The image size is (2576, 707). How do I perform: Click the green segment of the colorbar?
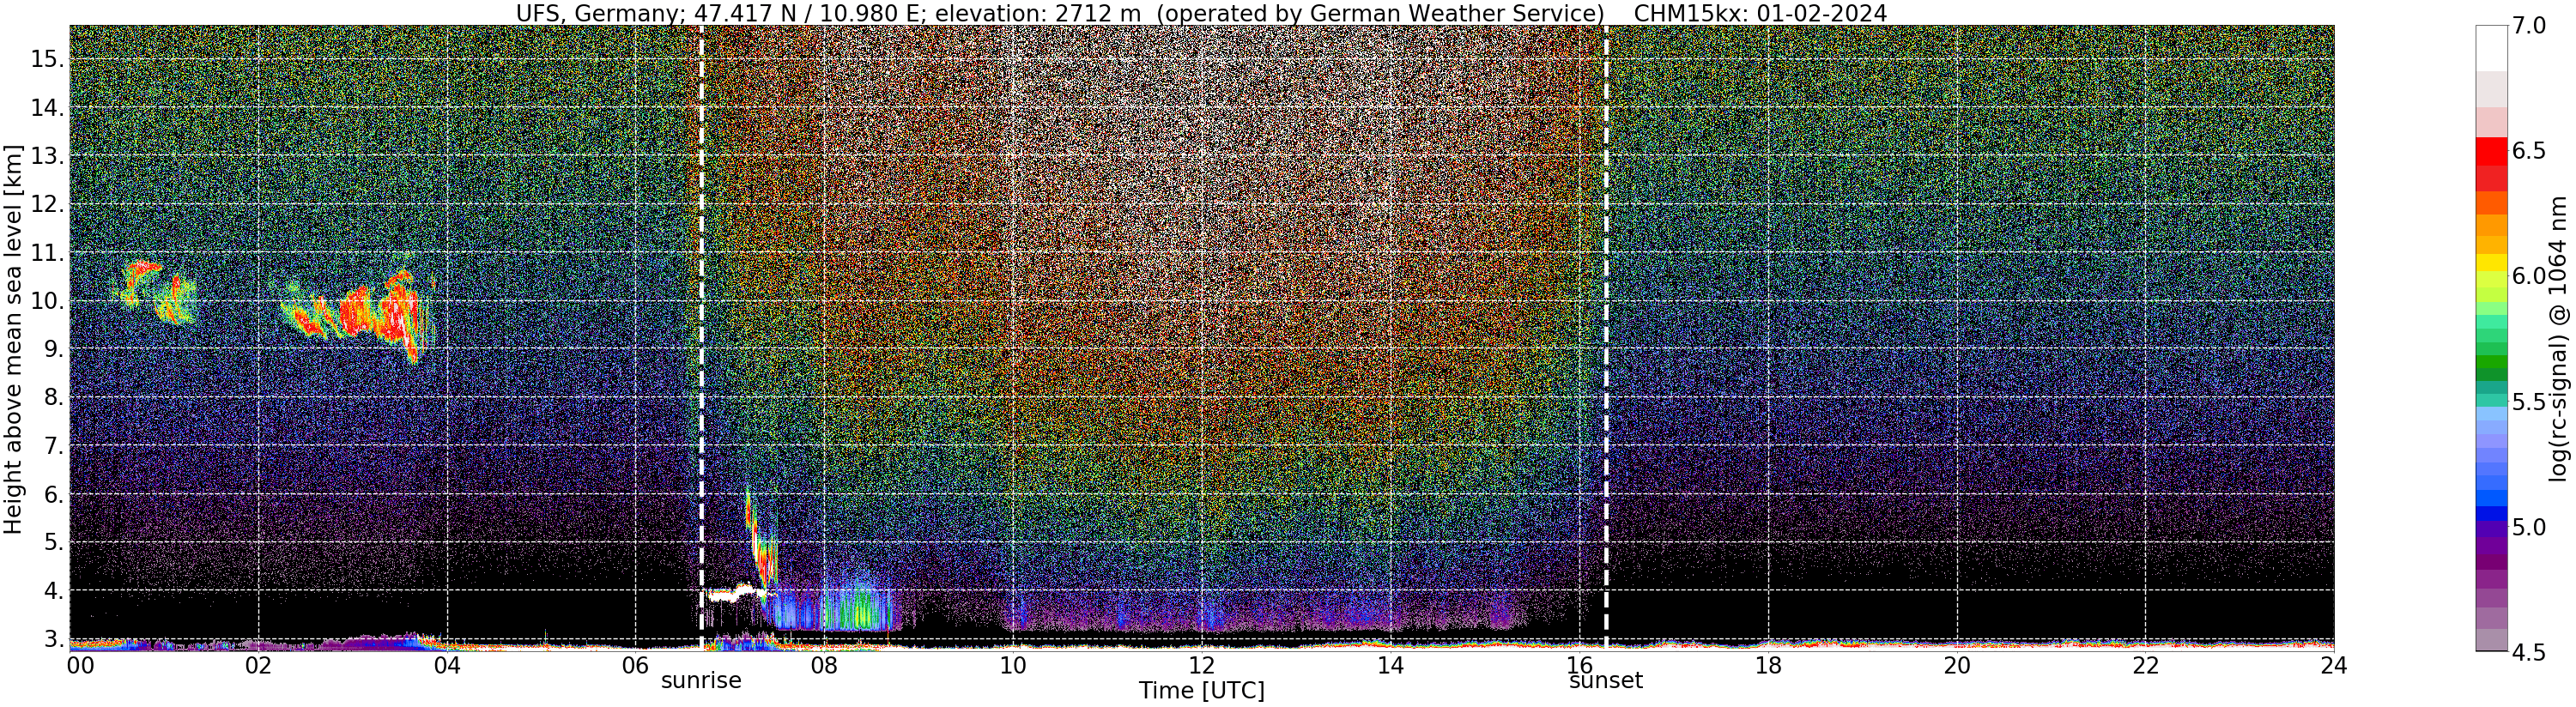[x=2491, y=362]
